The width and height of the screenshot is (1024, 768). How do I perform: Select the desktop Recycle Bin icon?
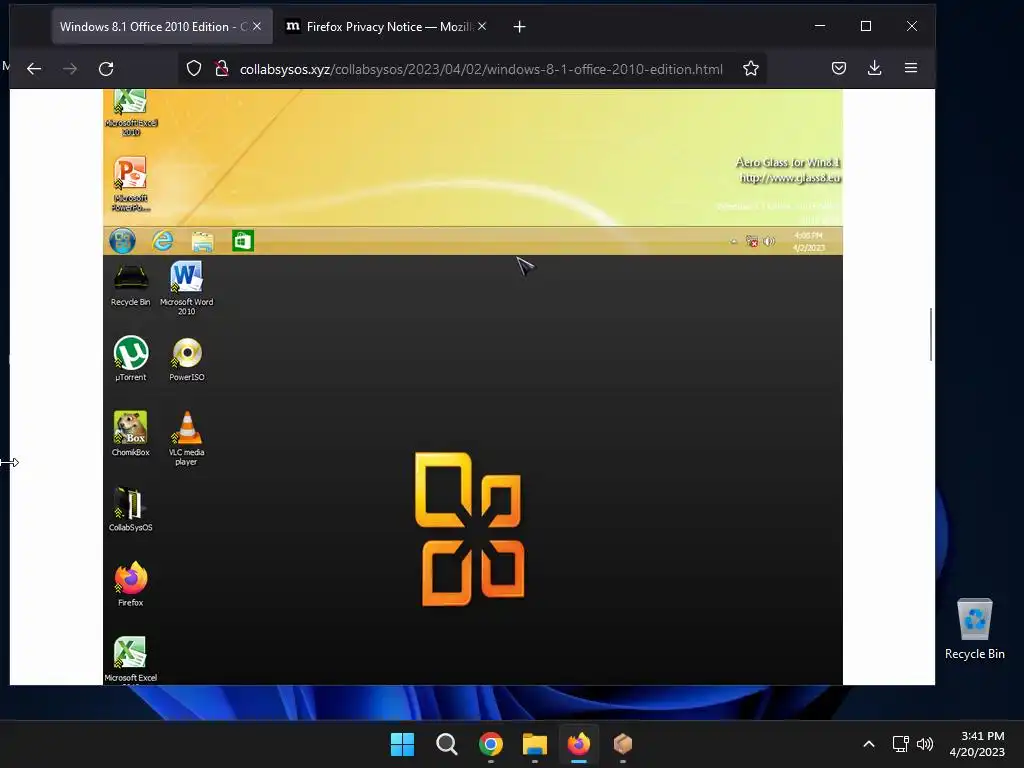click(974, 629)
